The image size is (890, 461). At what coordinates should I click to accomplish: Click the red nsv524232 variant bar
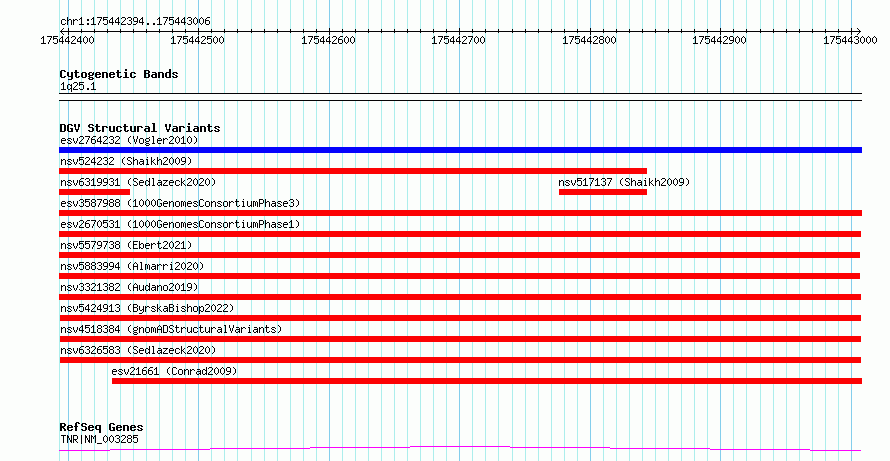pyautogui.click(x=353, y=171)
